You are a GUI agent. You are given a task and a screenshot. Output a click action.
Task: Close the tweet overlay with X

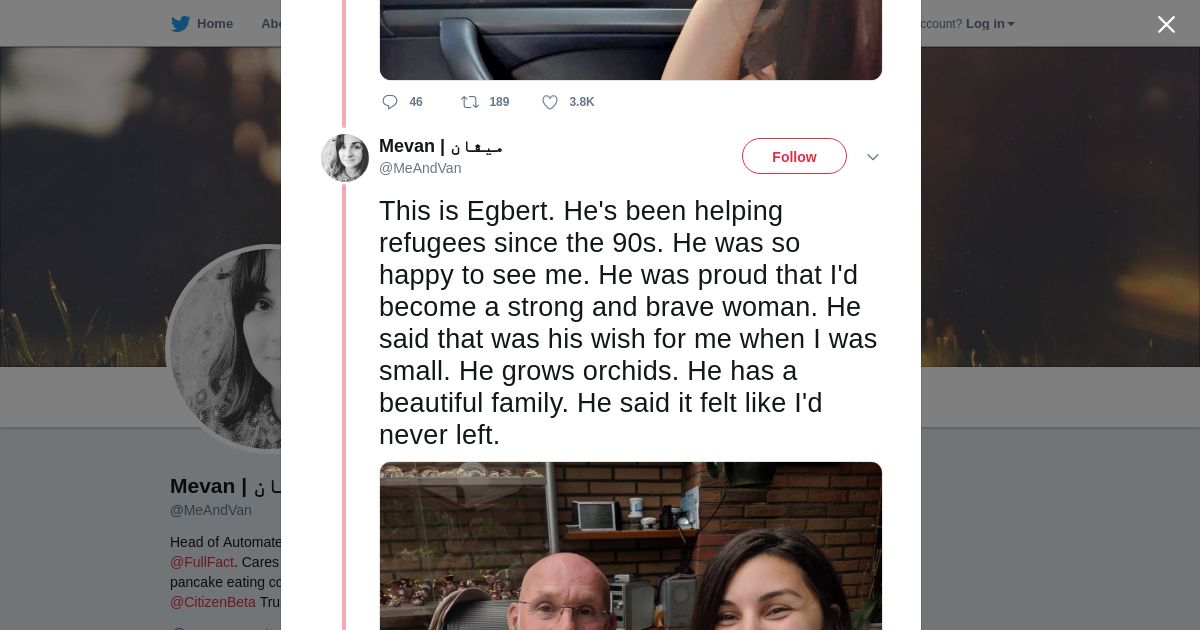click(x=1166, y=25)
